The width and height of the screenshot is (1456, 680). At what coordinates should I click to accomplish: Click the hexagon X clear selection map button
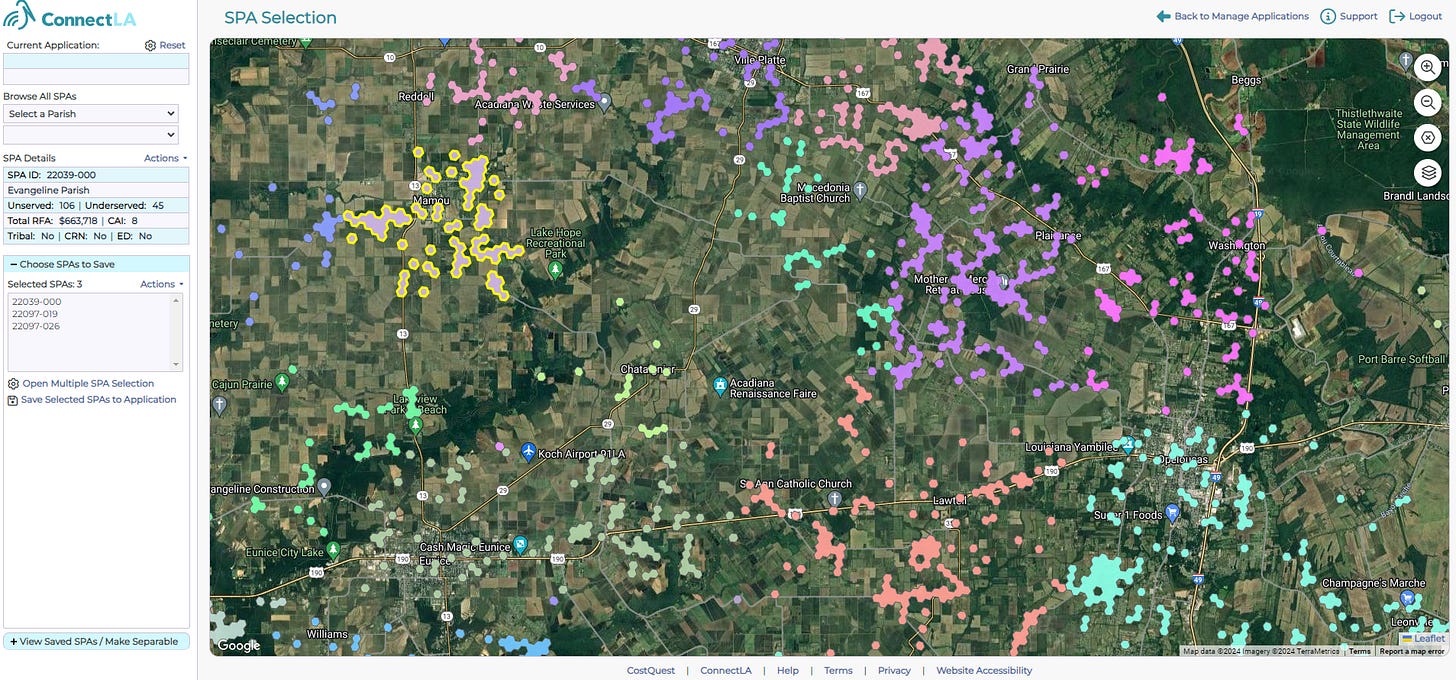[1427, 137]
